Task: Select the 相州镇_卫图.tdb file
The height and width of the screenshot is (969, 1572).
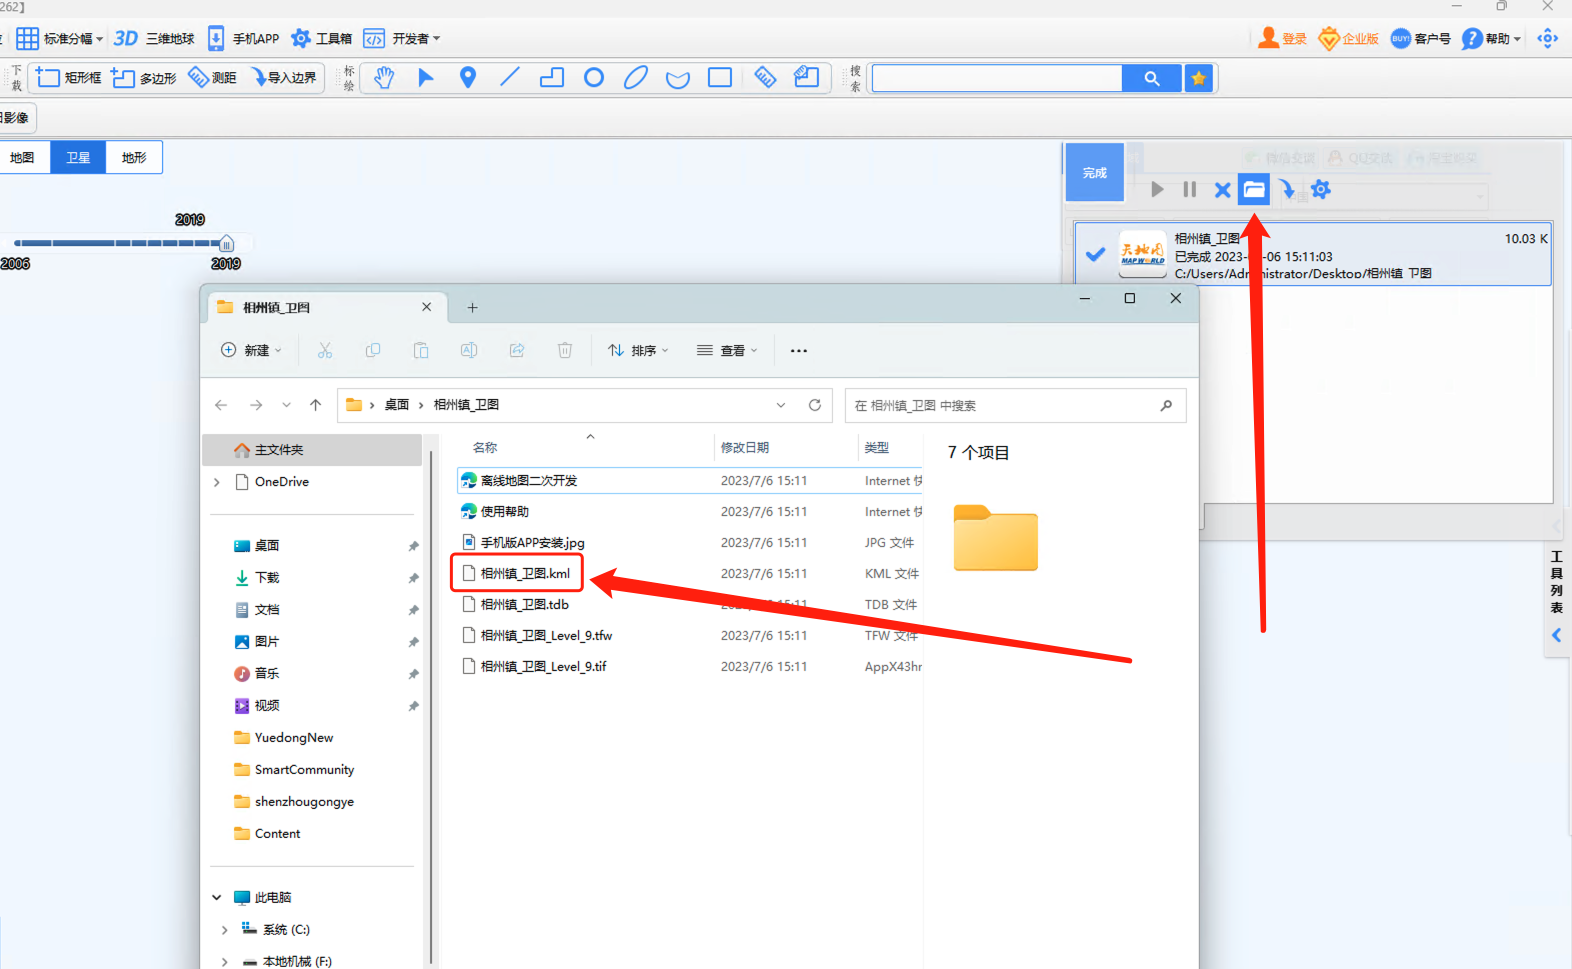Action: (x=515, y=604)
